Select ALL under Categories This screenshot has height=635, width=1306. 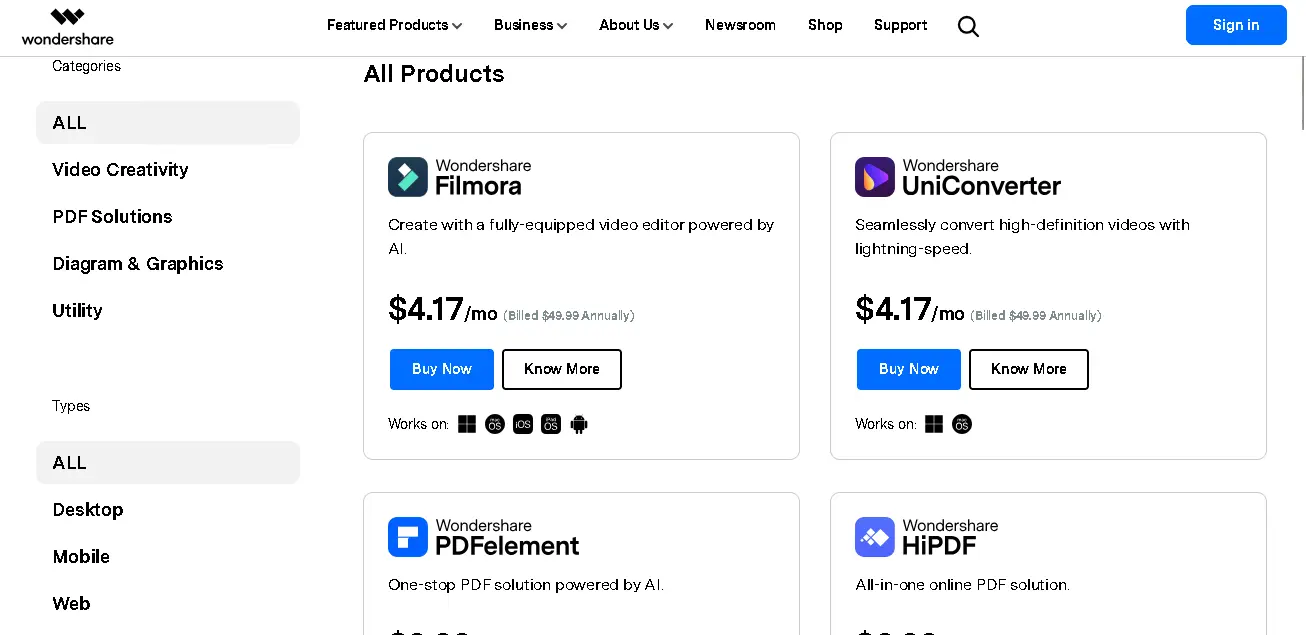point(168,122)
